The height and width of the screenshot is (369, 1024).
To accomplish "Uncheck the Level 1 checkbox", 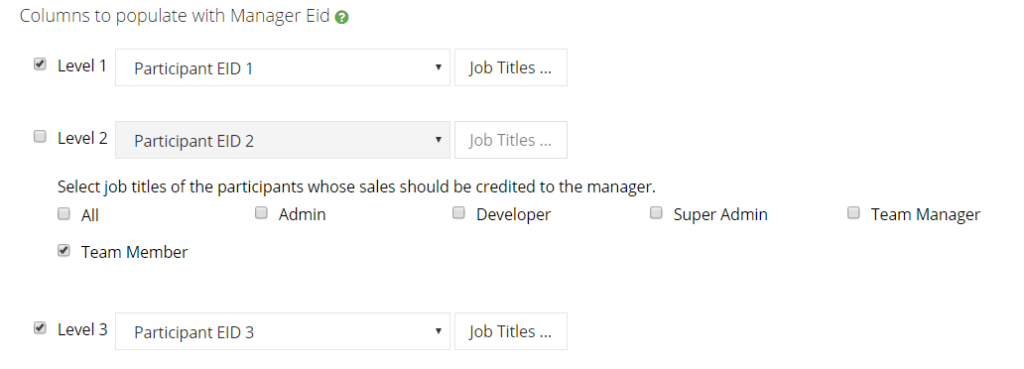I will [40, 64].
